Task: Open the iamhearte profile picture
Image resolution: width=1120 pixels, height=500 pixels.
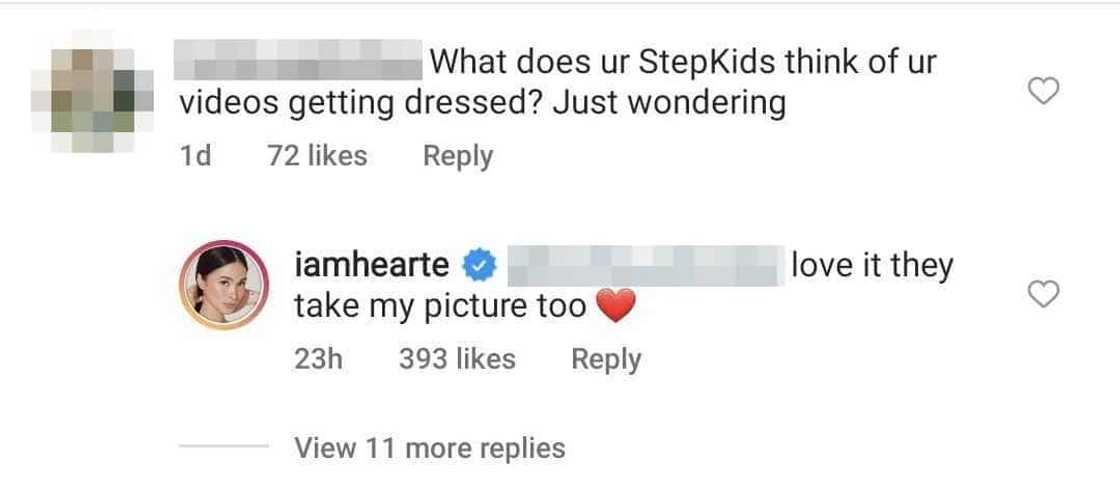Action: click(x=224, y=286)
